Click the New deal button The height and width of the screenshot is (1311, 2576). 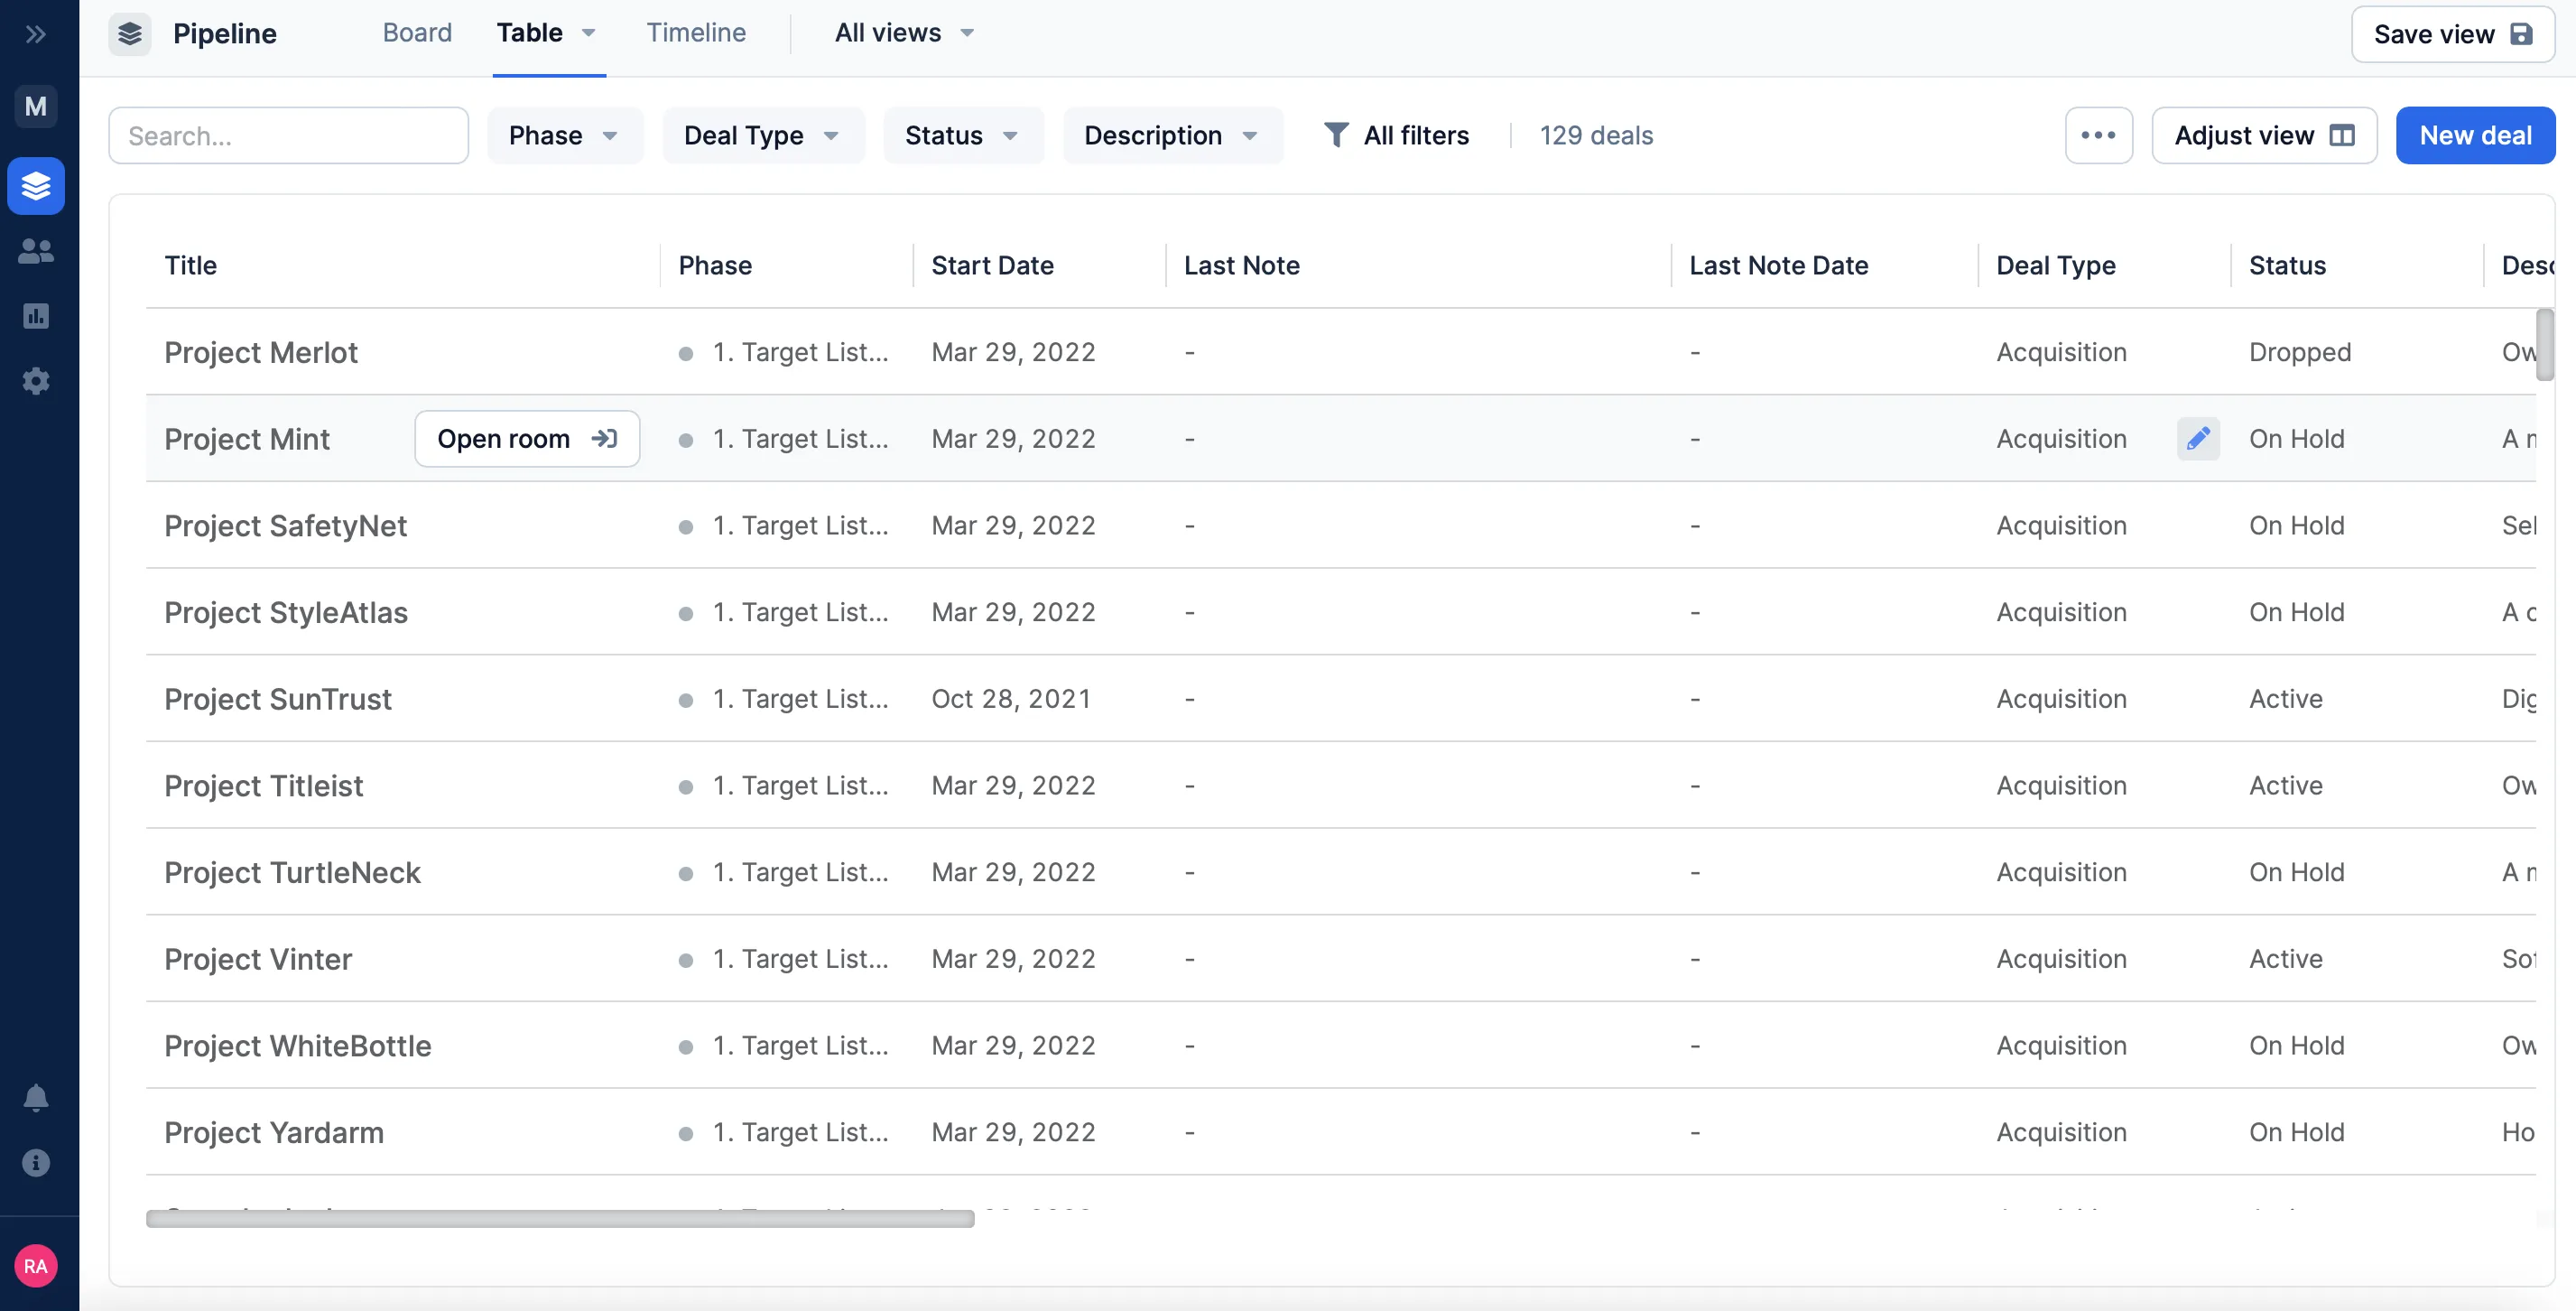tap(2474, 135)
